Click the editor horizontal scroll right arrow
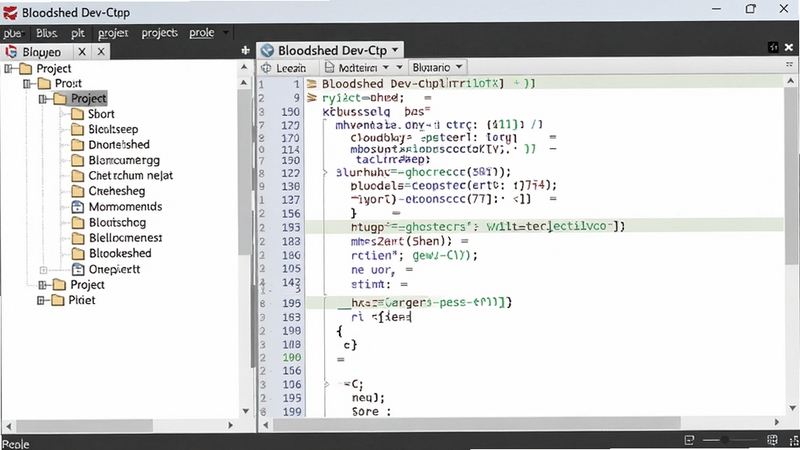Screen dimensions: 800x450 click(x=777, y=422)
